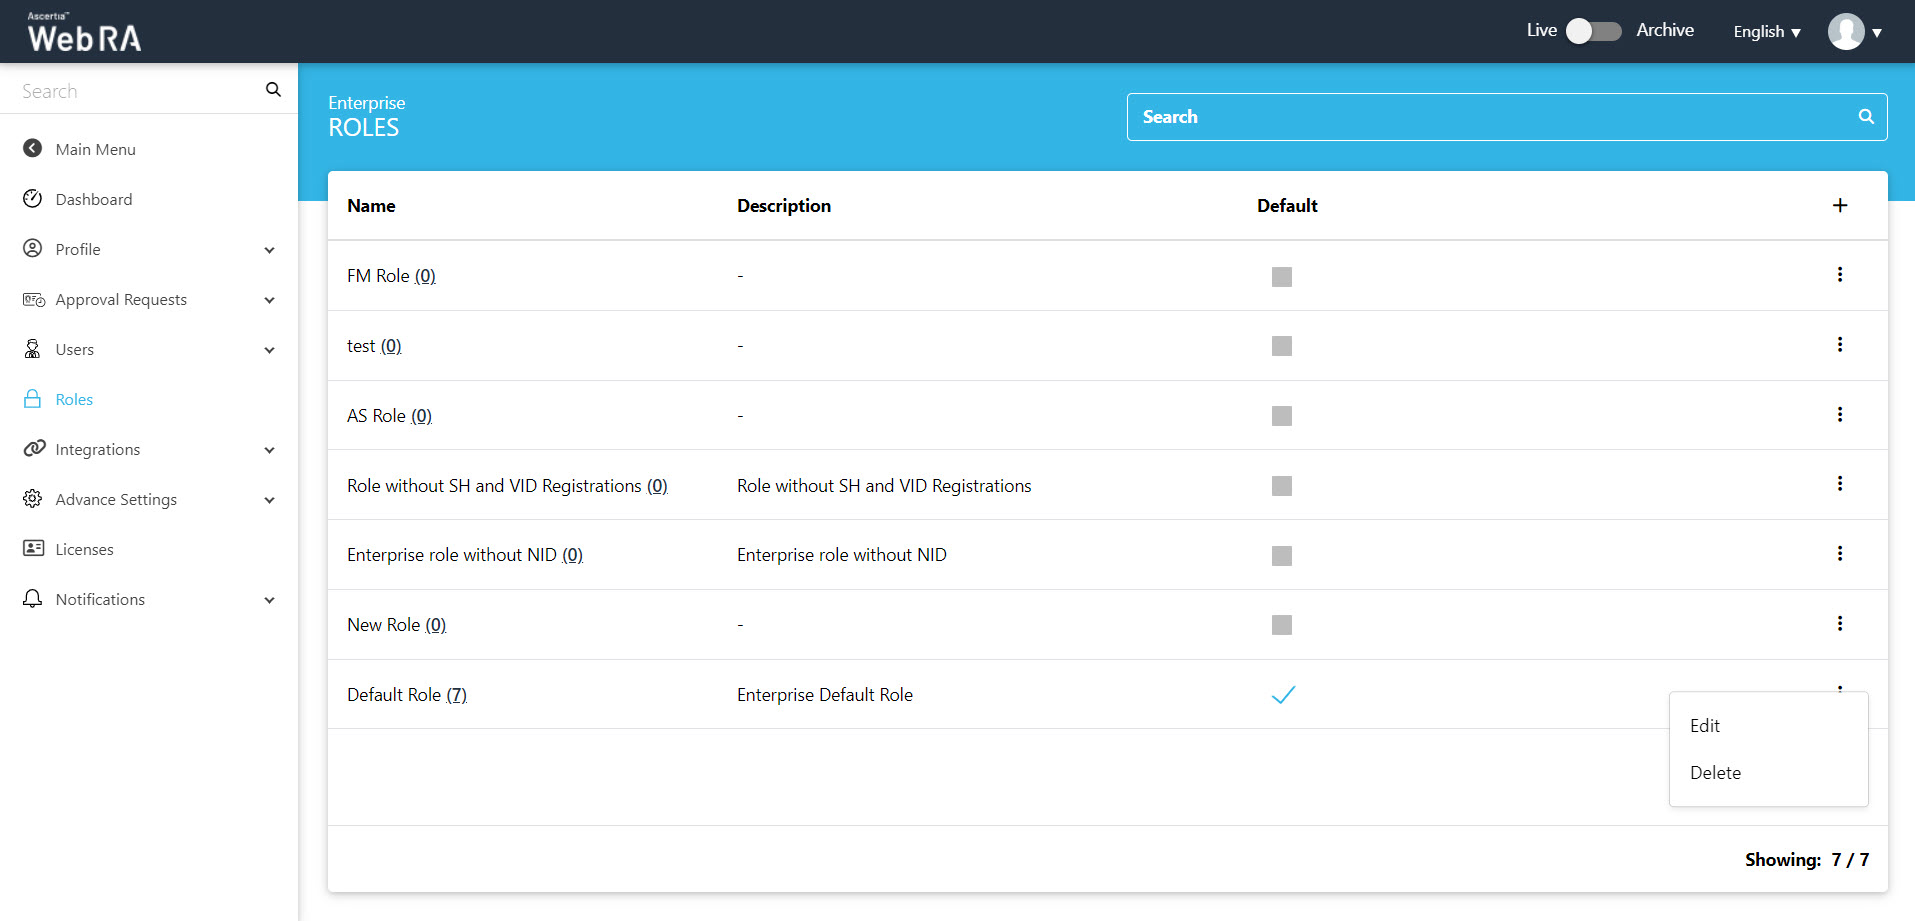Expand the Advance Settings submenu
Screen dimensions: 1915x921
pos(269,500)
